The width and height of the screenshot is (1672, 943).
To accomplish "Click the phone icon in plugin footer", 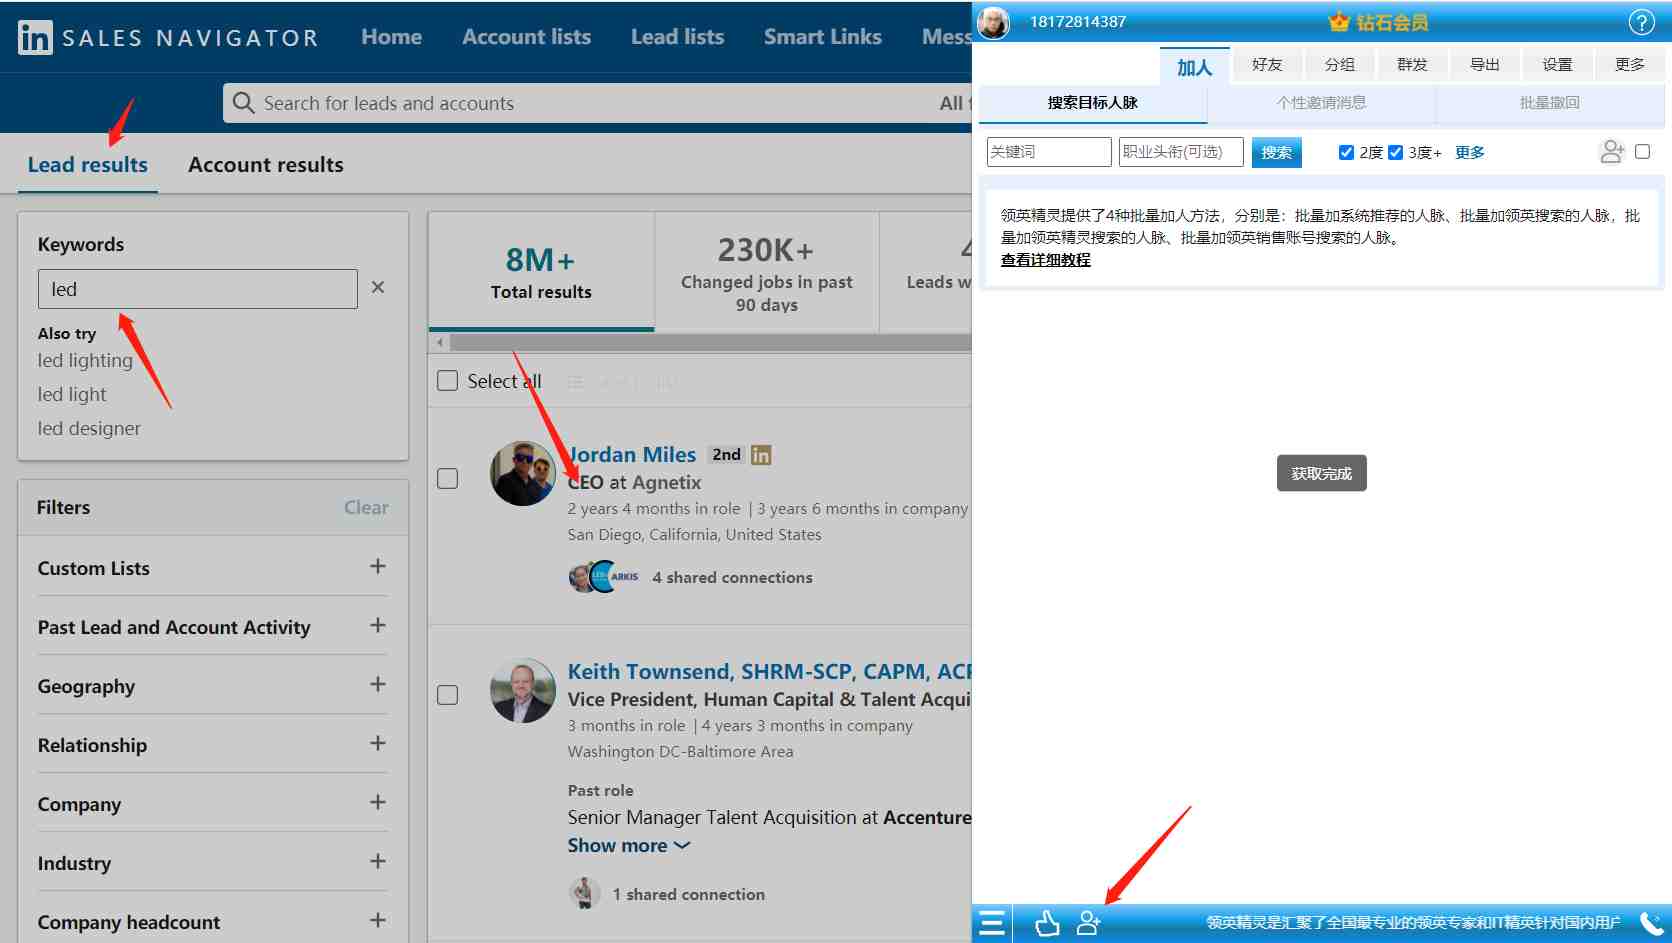I will [x=1651, y=923].
